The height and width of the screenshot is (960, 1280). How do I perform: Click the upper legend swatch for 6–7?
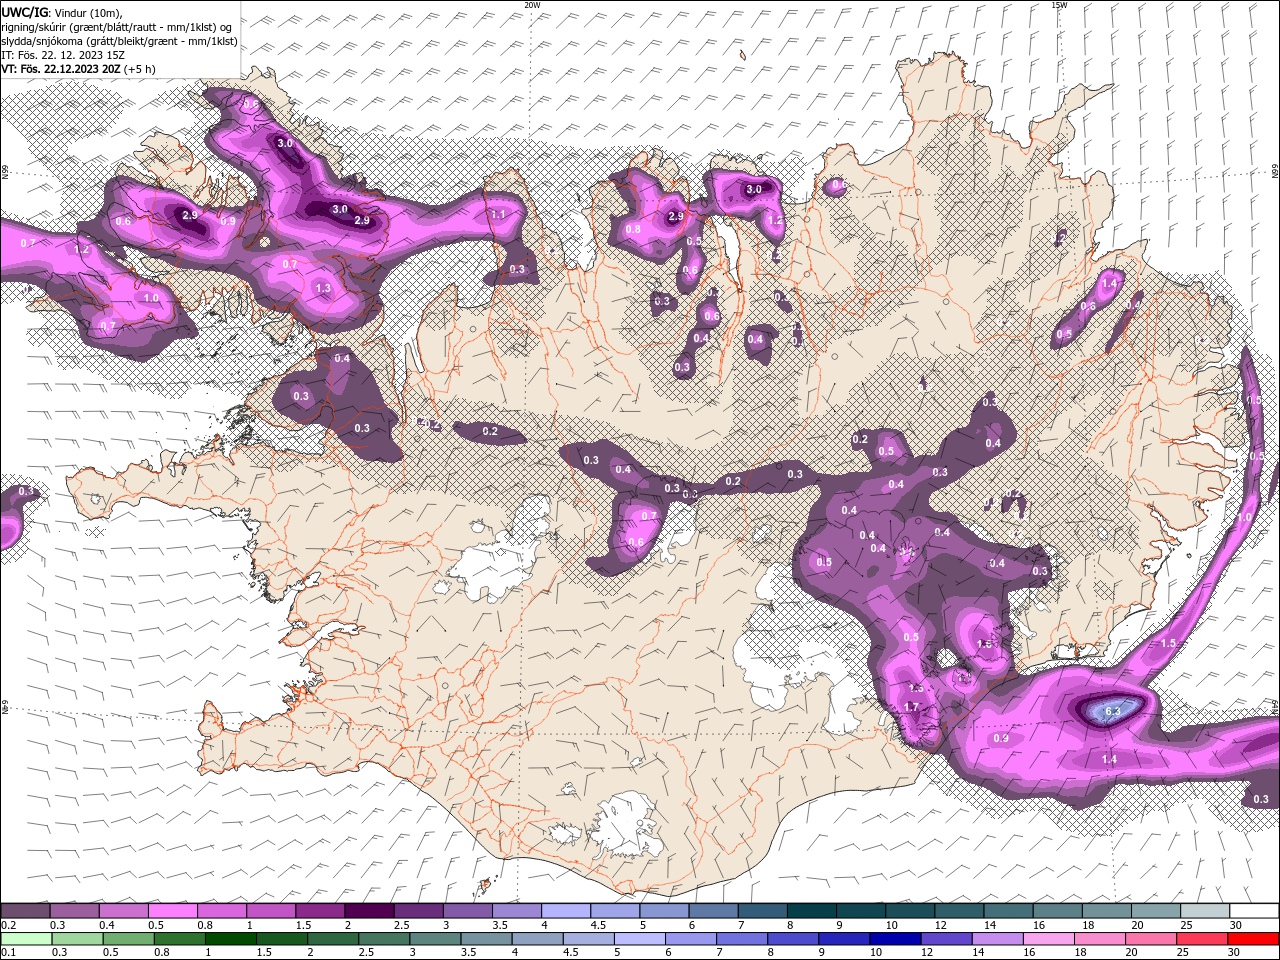point(714,911)
